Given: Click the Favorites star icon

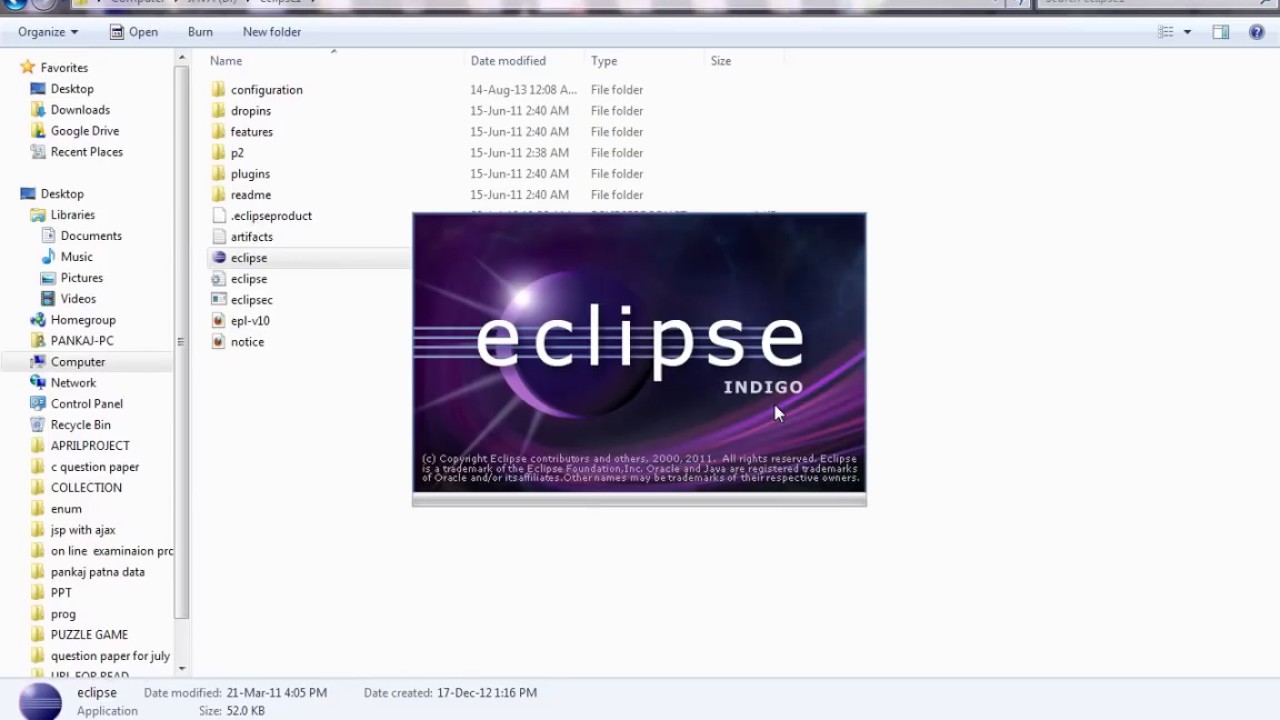Looking at the screenshot, I should pyautogui.click(x=28, y=67).
